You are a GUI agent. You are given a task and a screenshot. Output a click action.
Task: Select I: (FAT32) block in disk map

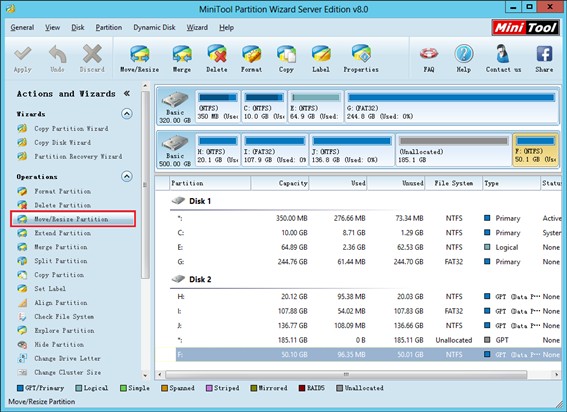(275, 150)
